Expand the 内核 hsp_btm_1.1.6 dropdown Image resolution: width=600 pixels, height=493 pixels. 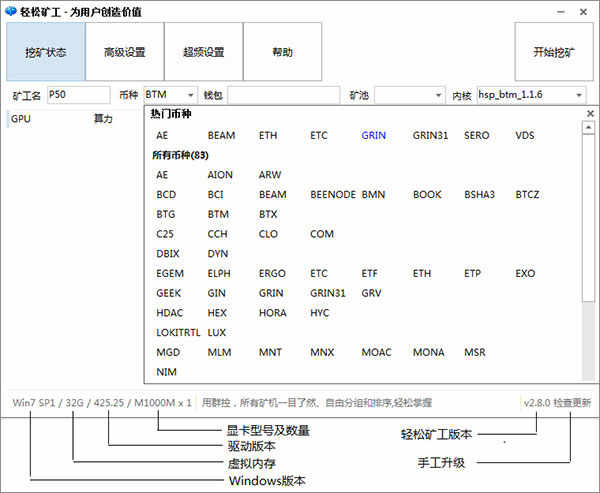tap(579, 95)
